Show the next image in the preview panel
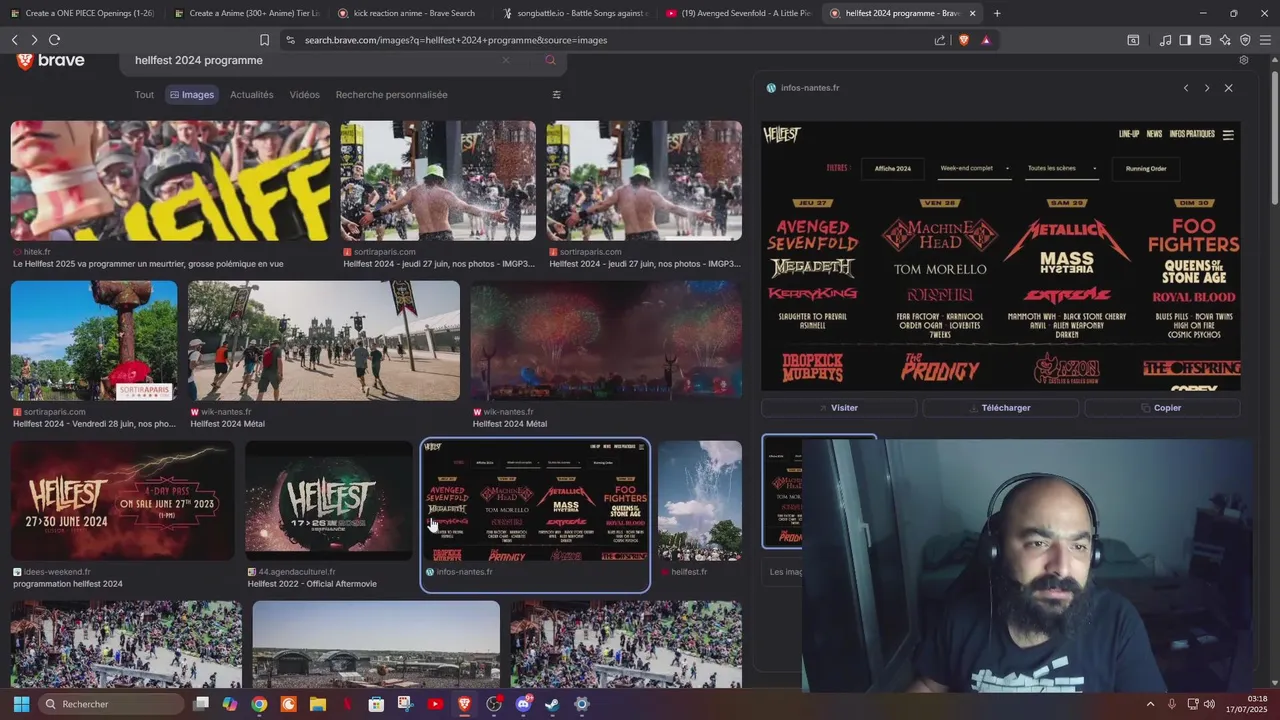The height and width of the screenshot is (720, 1280). coord(1207,88)
